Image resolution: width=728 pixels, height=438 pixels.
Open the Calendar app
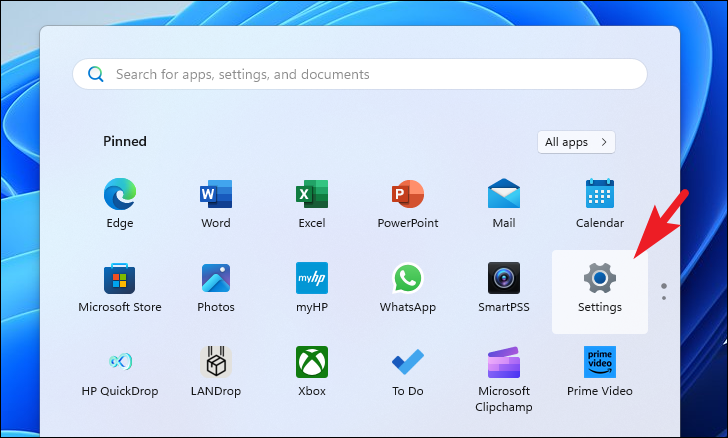[599, 203]
